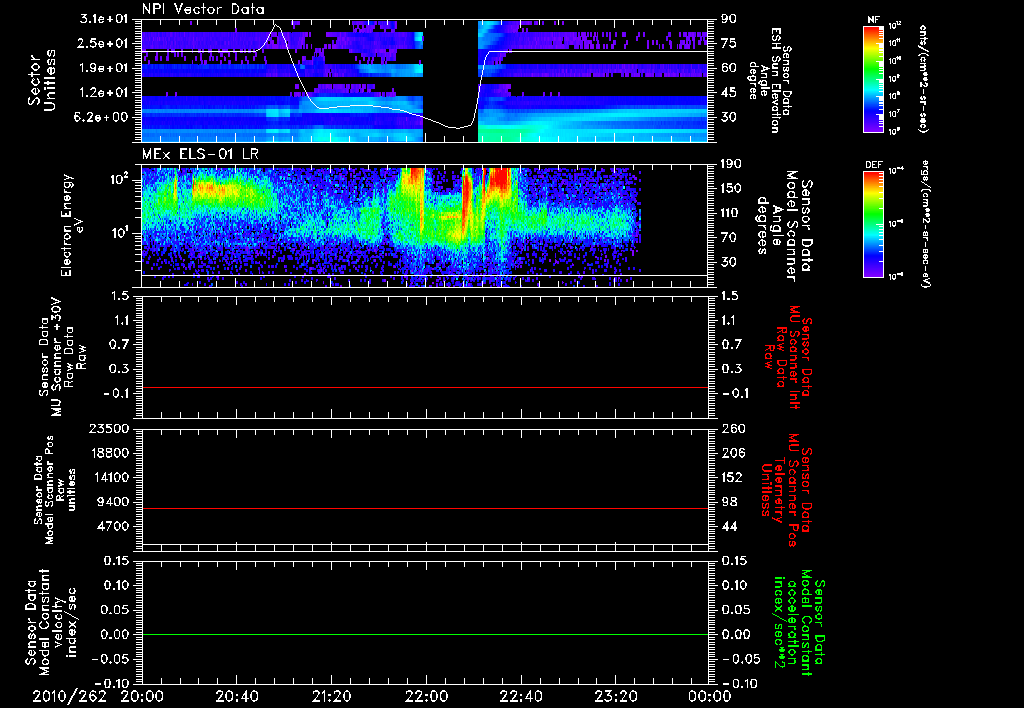The image size is (1024, 708).
Task: Click the 260 telemetry tick label
Action: [733, 429]
